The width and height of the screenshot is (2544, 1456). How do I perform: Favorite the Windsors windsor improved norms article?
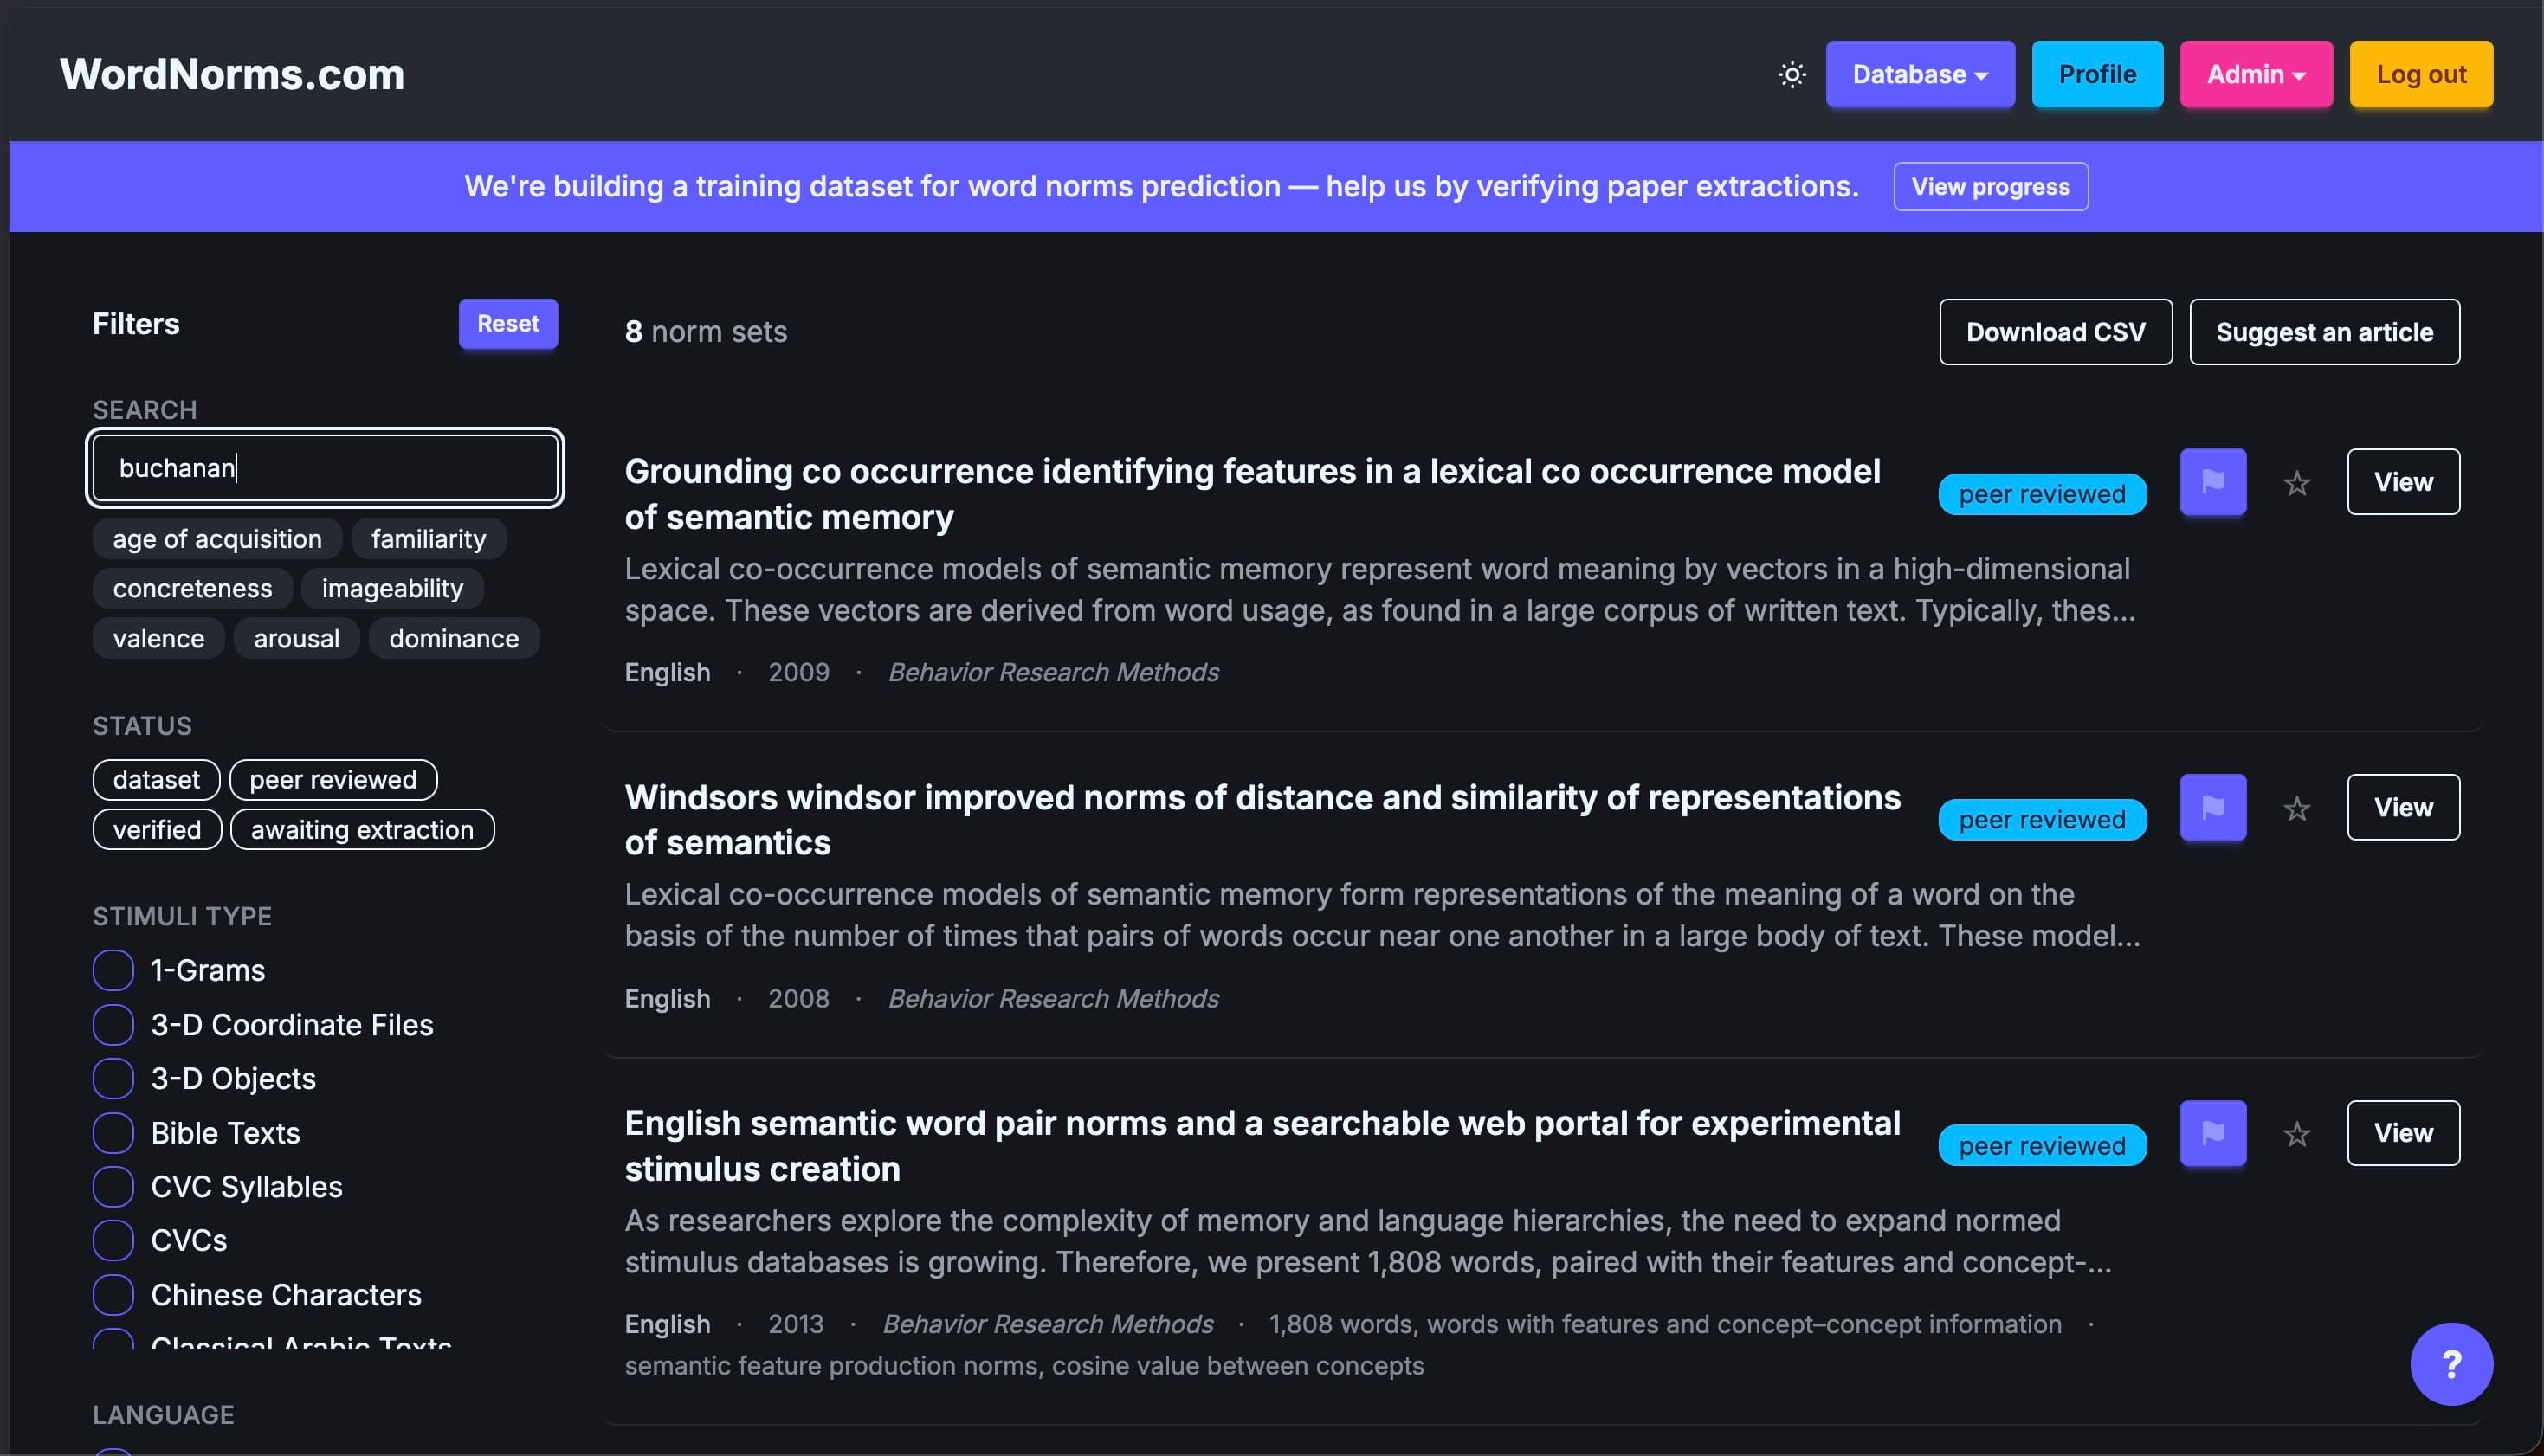point(2297,808)
